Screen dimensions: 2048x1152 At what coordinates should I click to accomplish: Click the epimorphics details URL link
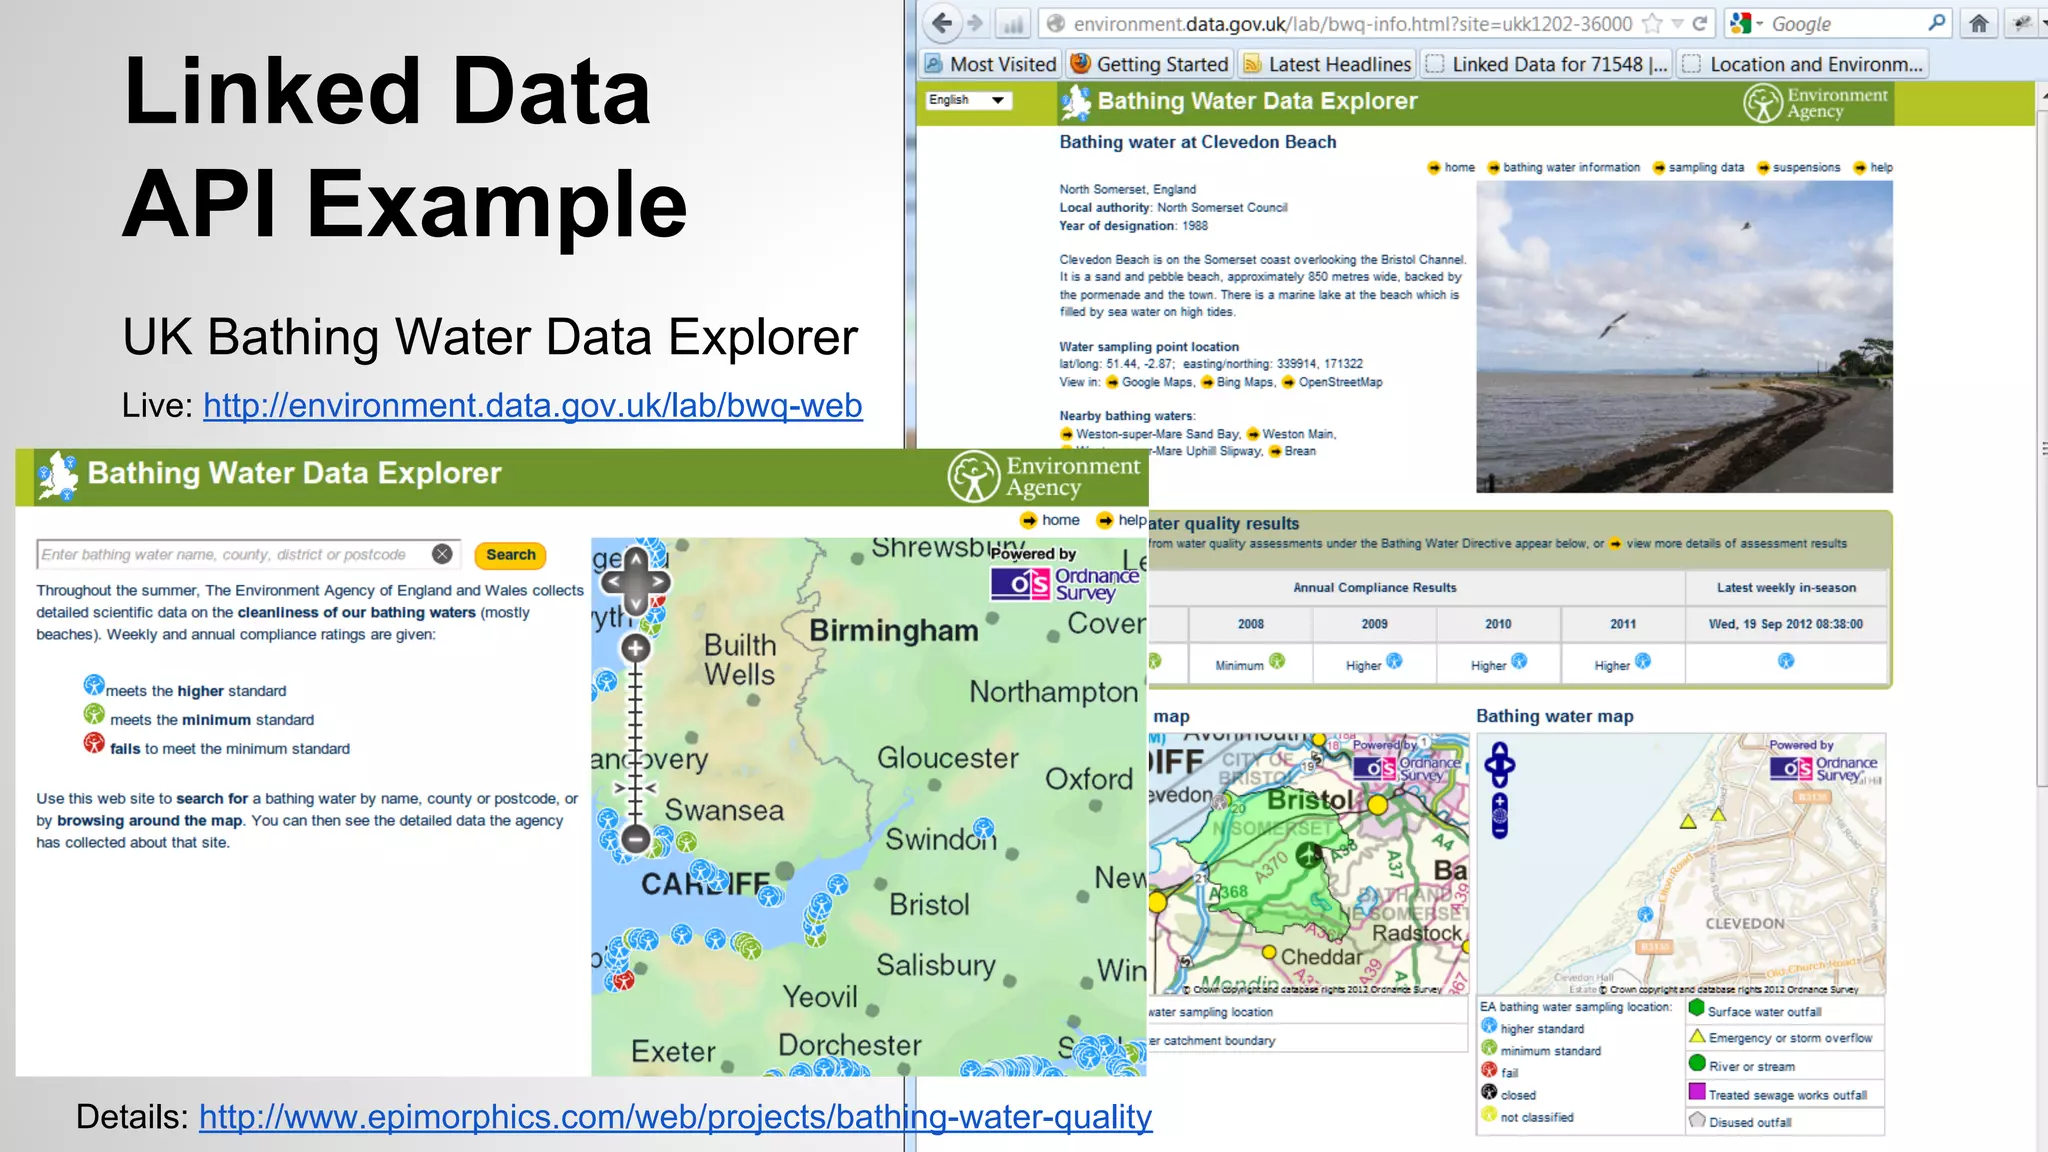coord(675,1117)
